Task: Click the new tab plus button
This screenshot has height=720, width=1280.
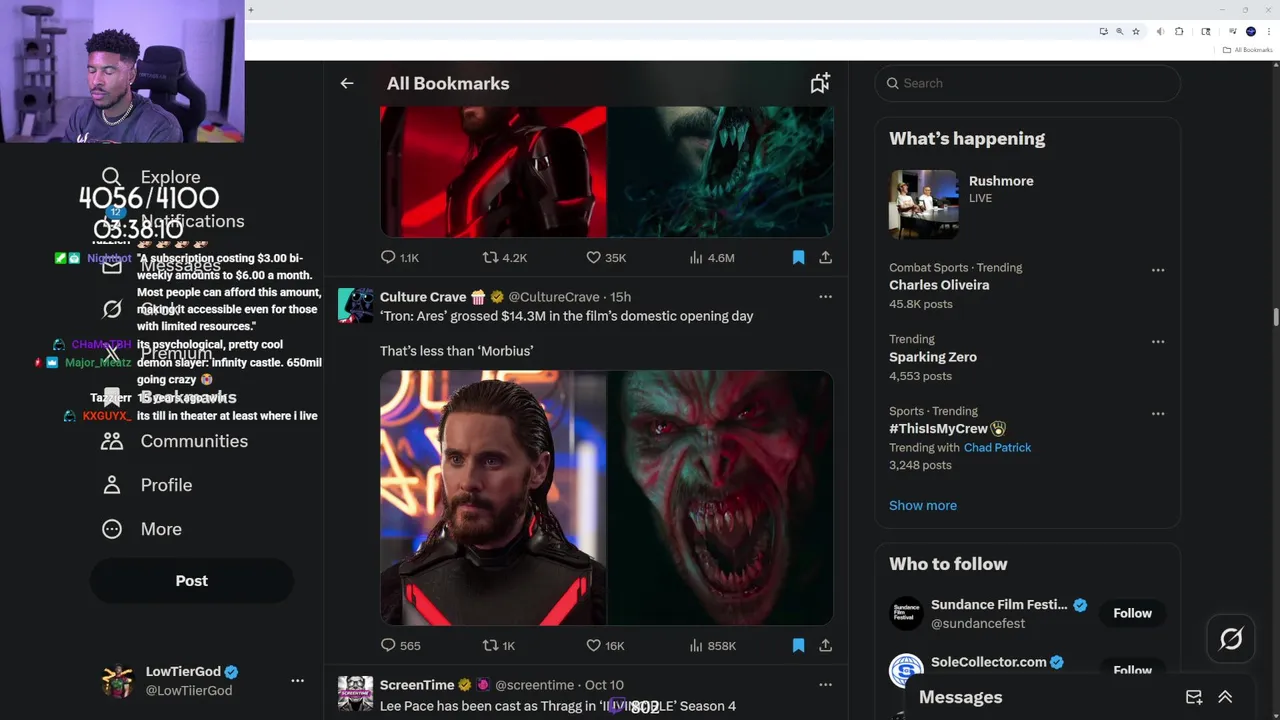Action: pos(250,10)
